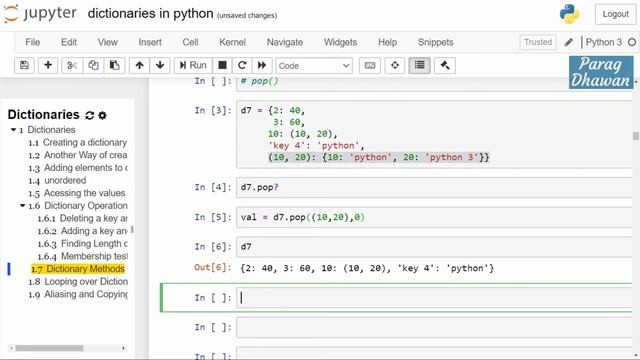
Task: Collapse the 1.6 Dictionary Operation section
Action: coord(23,206)
